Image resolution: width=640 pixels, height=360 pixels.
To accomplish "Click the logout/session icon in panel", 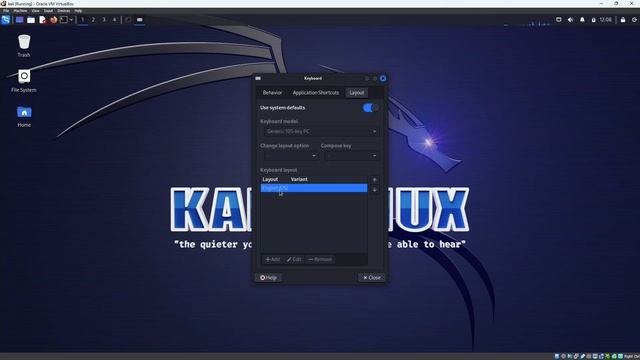I will pyautogui.click(x=634, y=20).
